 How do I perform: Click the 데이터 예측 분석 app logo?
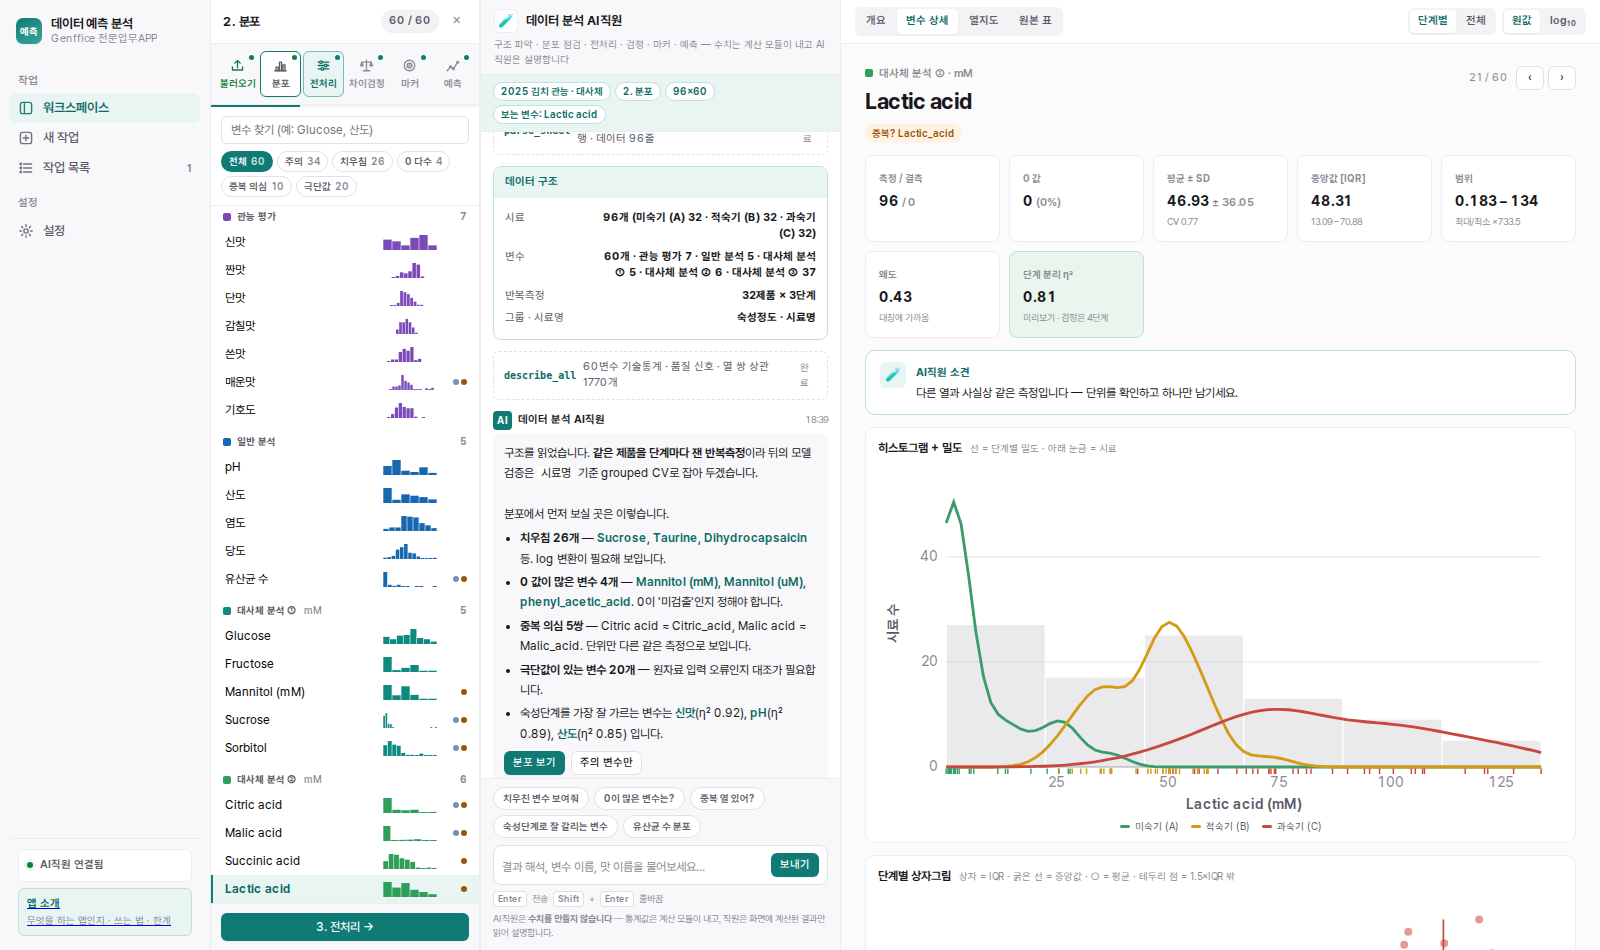pyautogui.click(x=29, y=31)
